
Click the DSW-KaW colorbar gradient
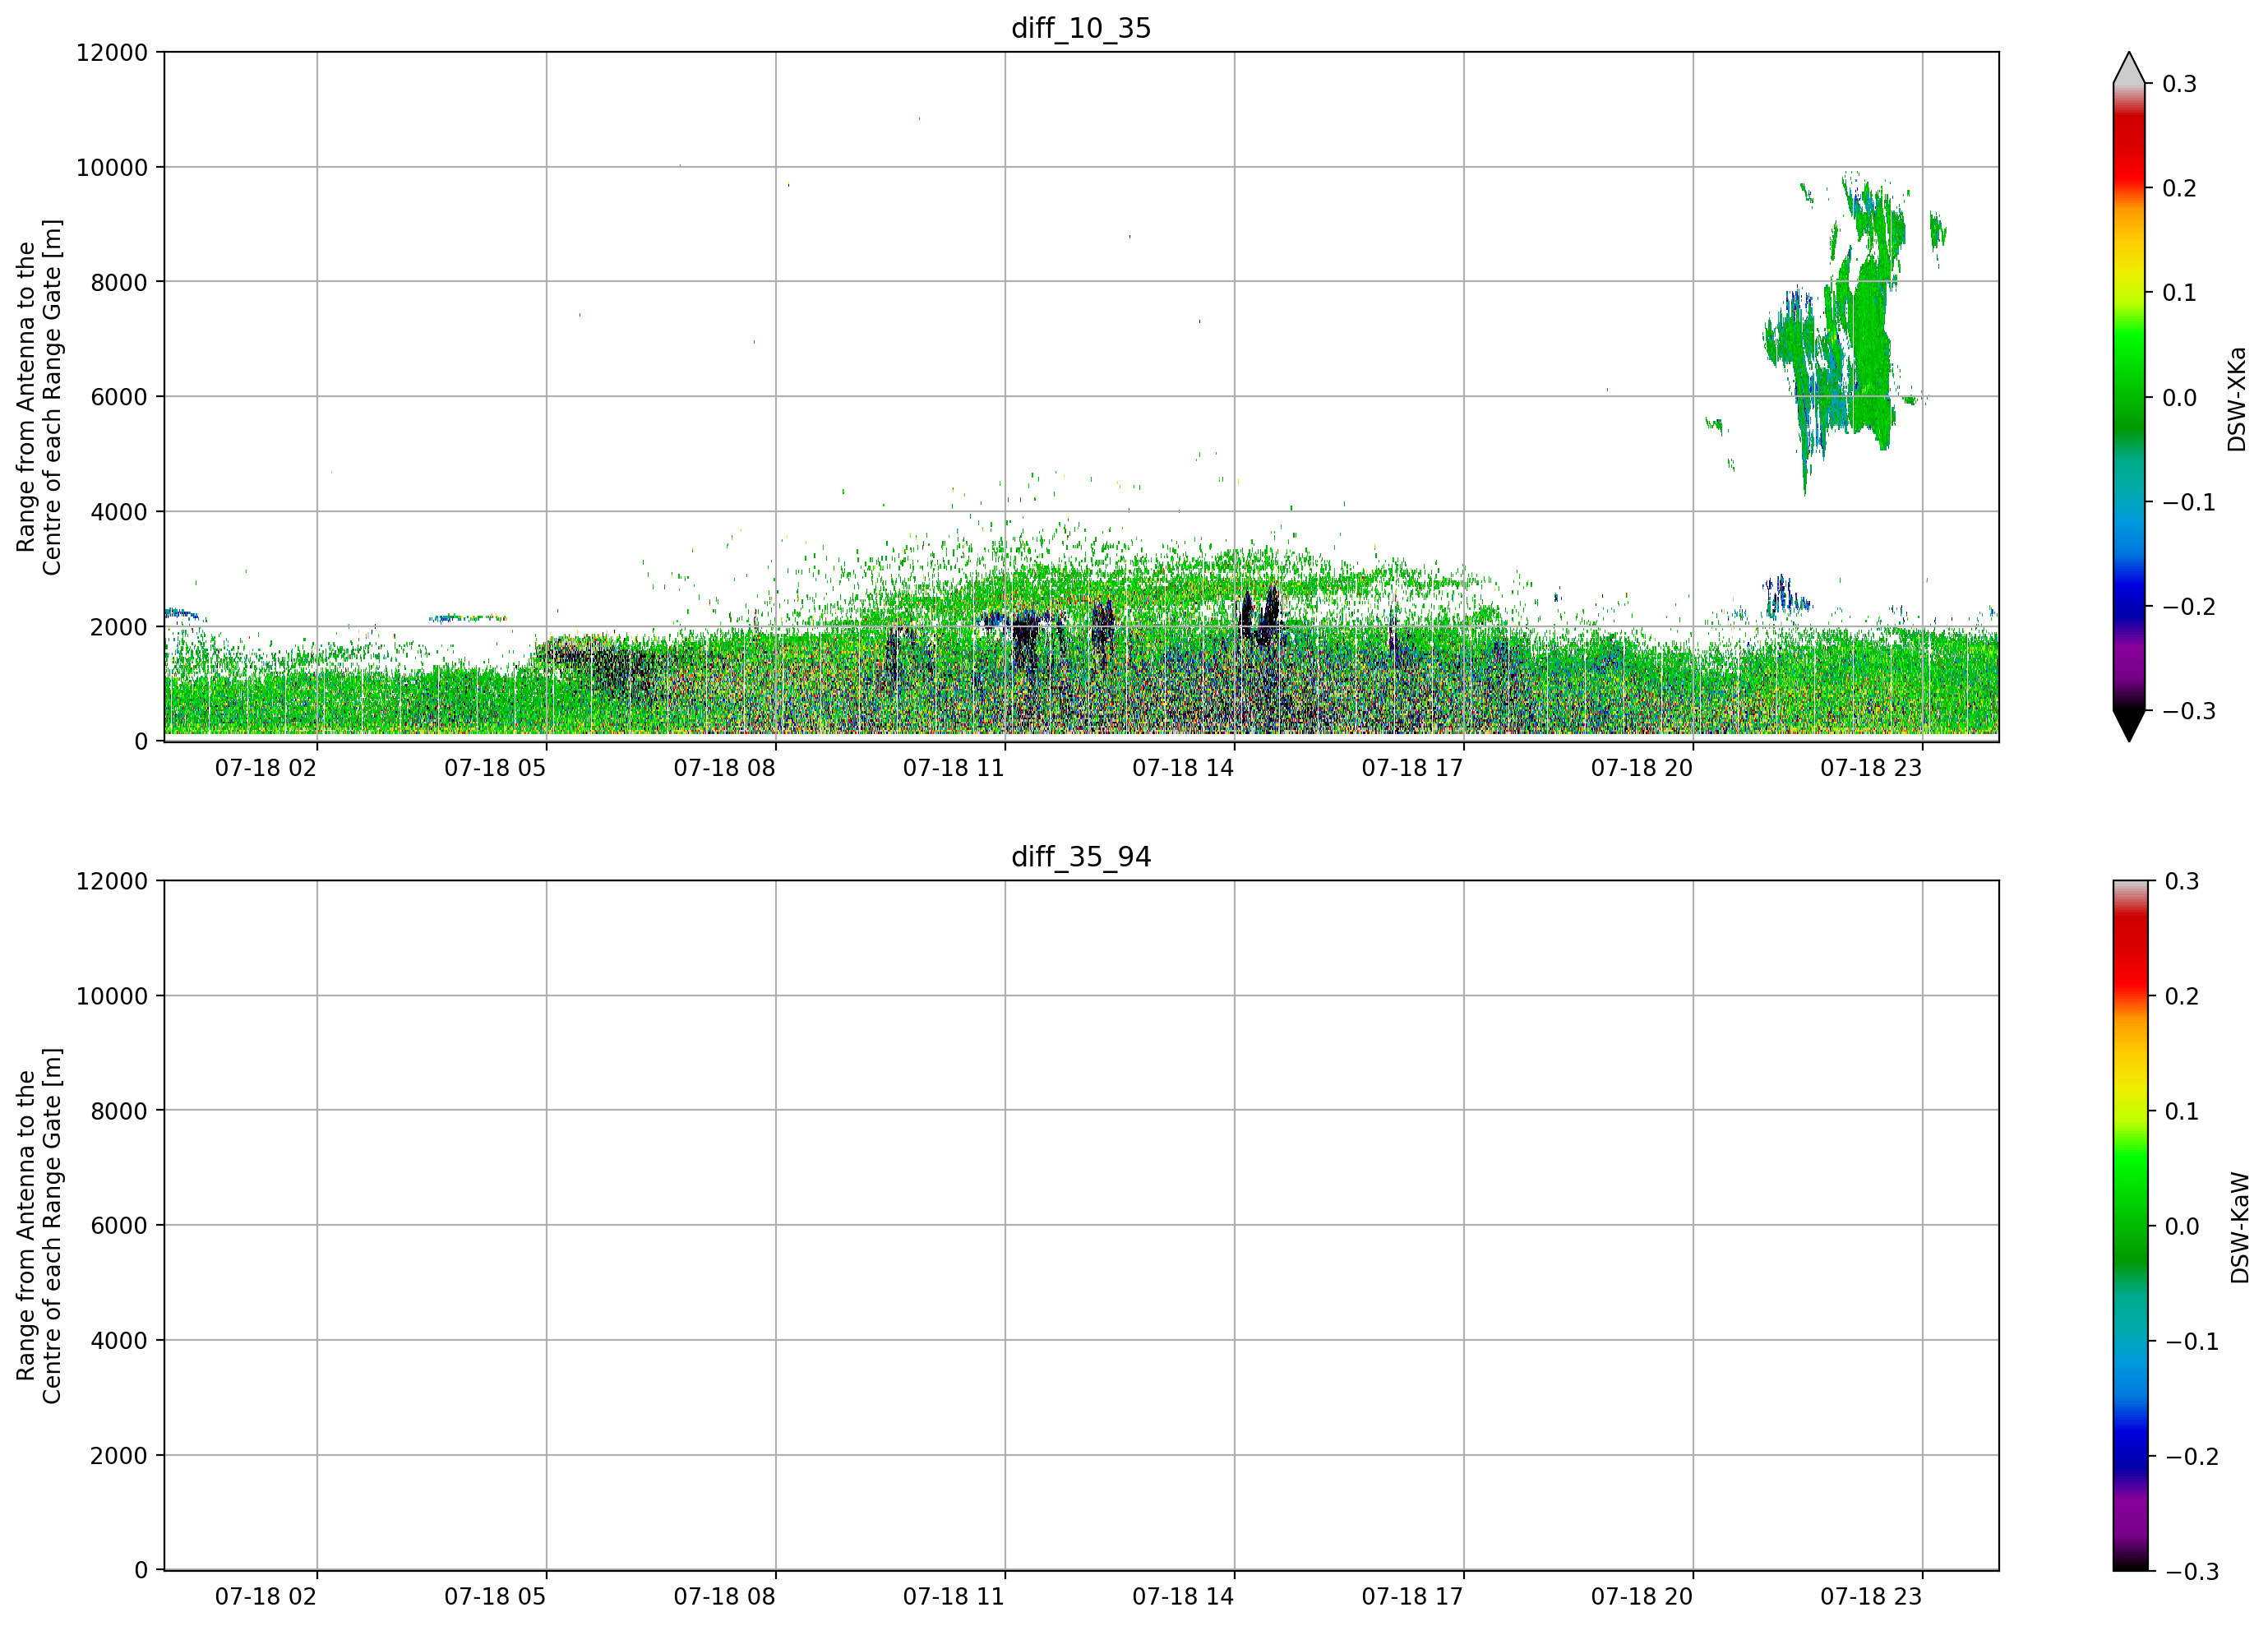[x=2129, y=1226]
